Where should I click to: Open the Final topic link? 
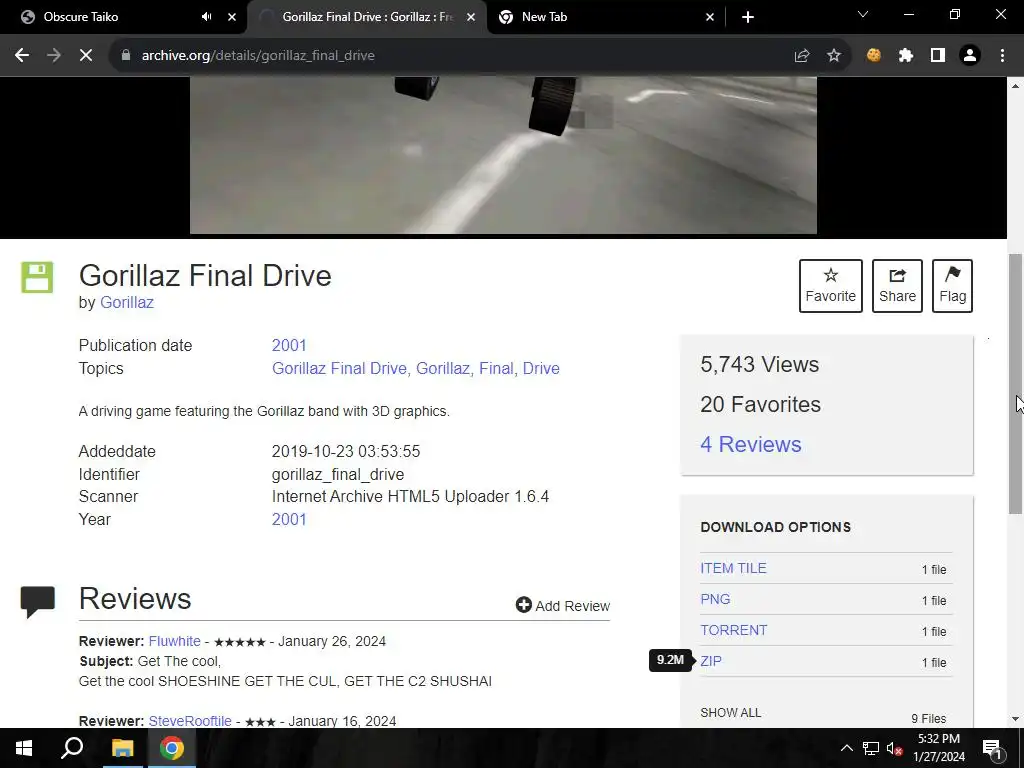coord(496,368)
